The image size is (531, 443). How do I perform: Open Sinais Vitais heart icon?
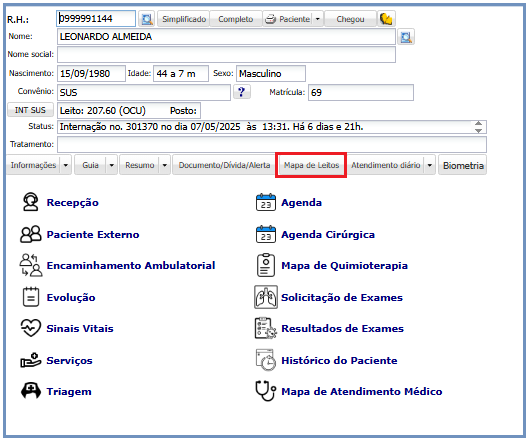coord(30,328)
